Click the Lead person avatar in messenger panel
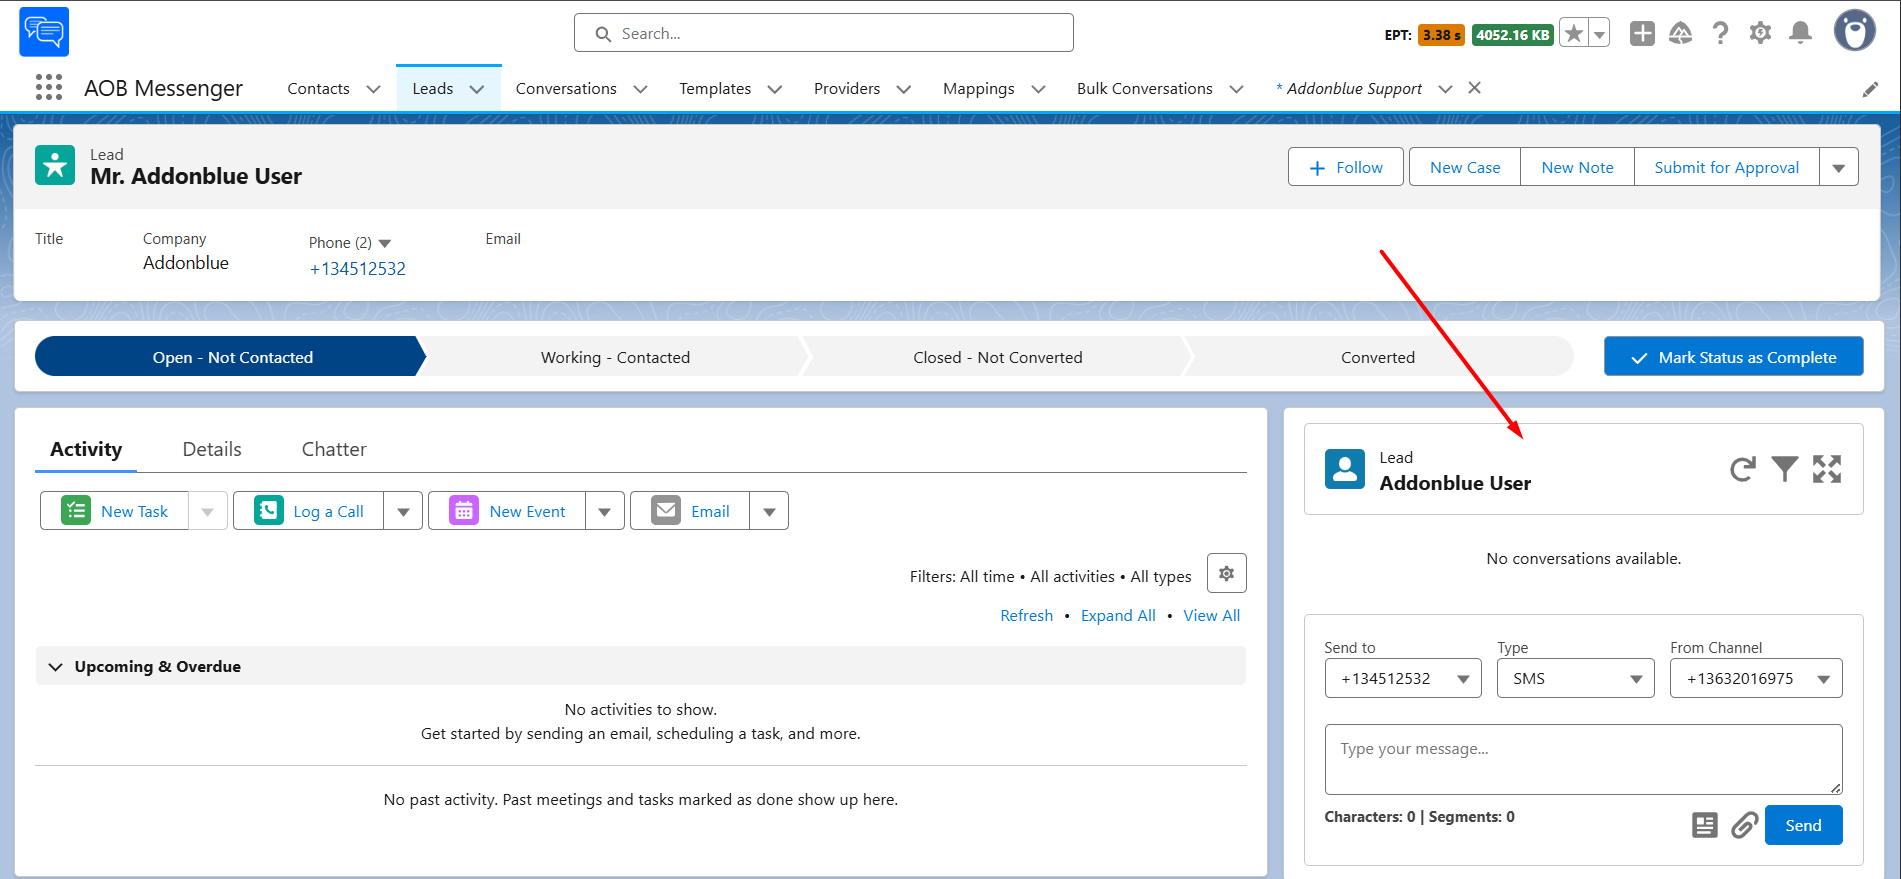The width and height of the screenshot is (1901, 879). click(1345, 469)
